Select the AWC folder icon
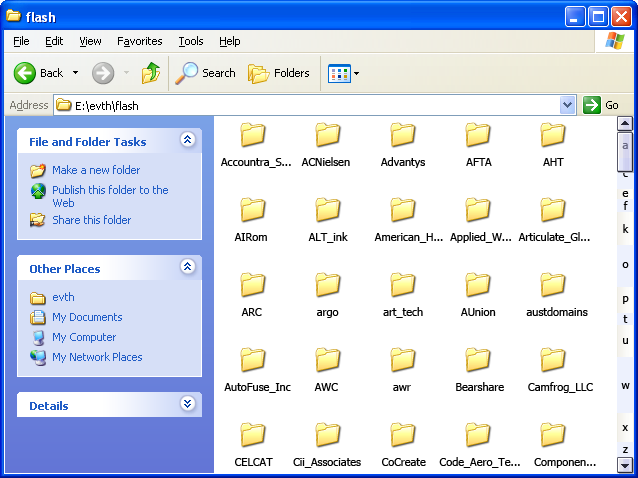Image resolution: width=638 pixels, height=478 pixels. [x=328, y=359]
